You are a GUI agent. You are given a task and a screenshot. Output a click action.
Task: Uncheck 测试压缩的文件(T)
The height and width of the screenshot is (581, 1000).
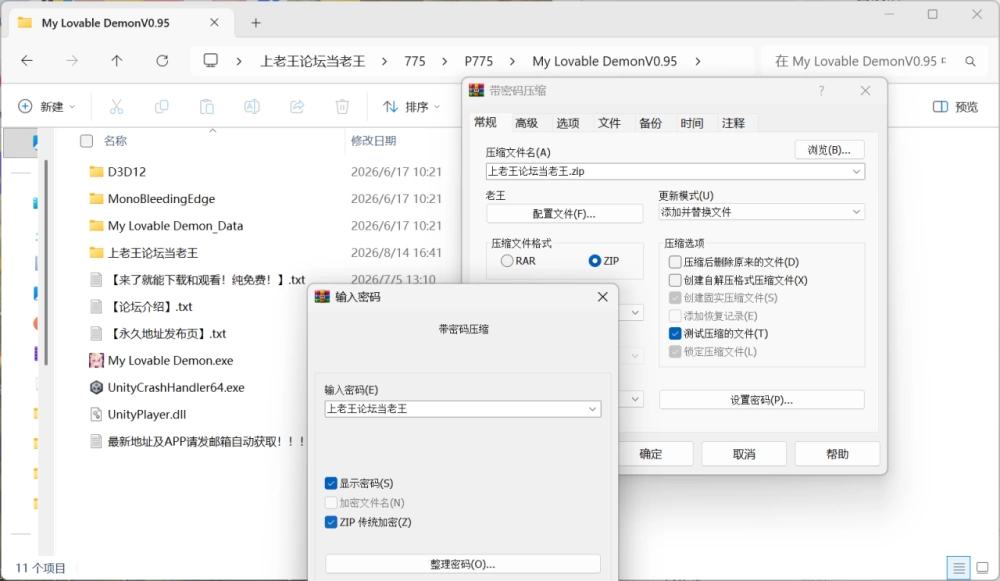(x=675, y=334)
